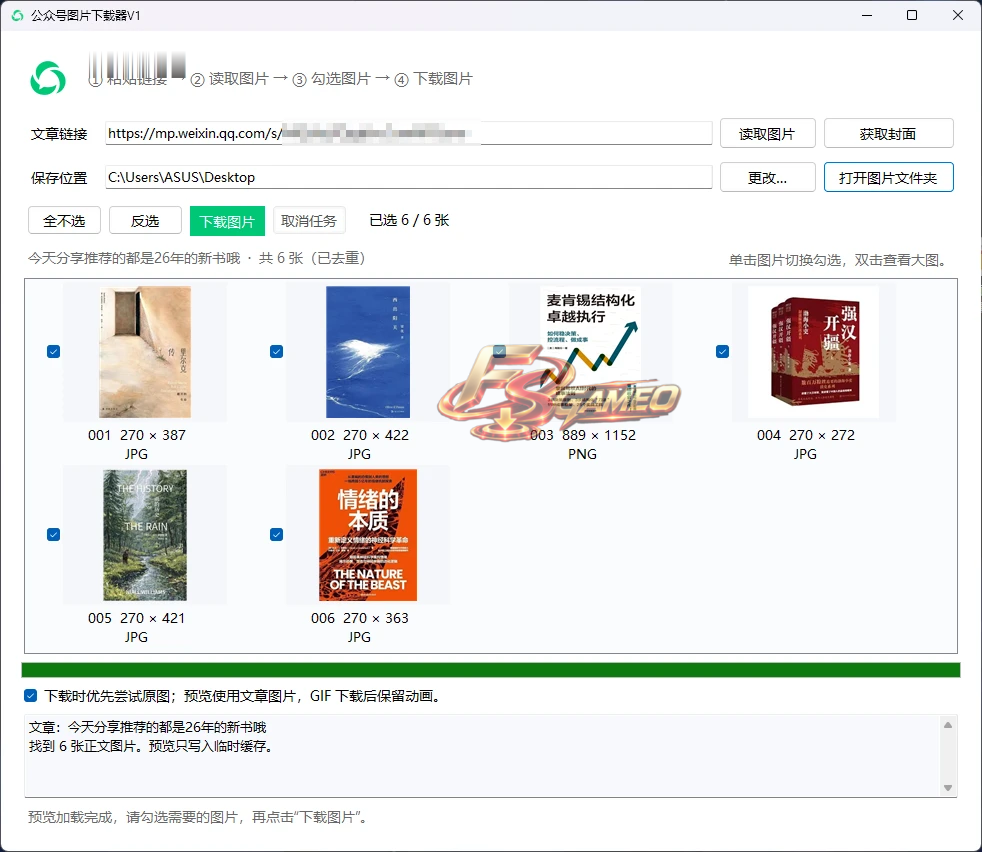Toggle checkbox for image 004

point(722,351)
